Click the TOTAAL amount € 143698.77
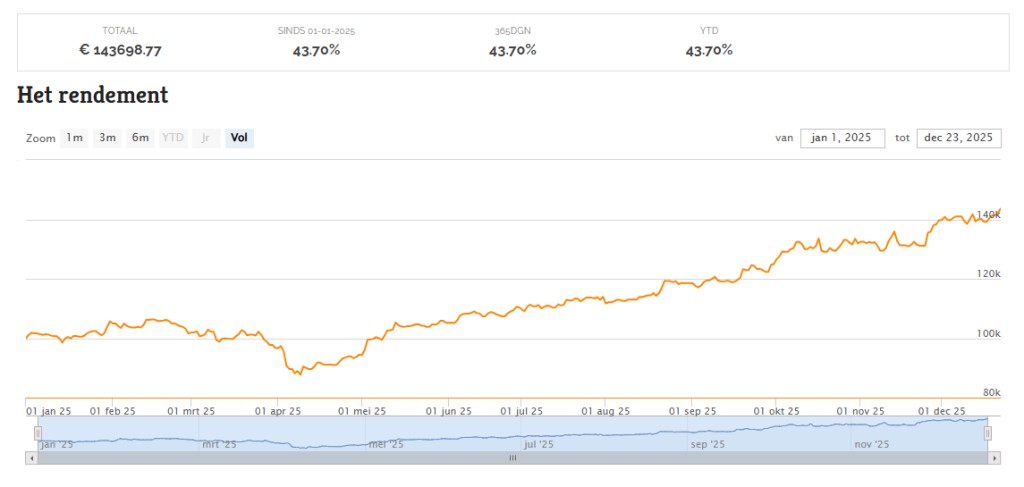This screenshot has height=487, width=1024. pyautogui.click(x=121, y=51)
